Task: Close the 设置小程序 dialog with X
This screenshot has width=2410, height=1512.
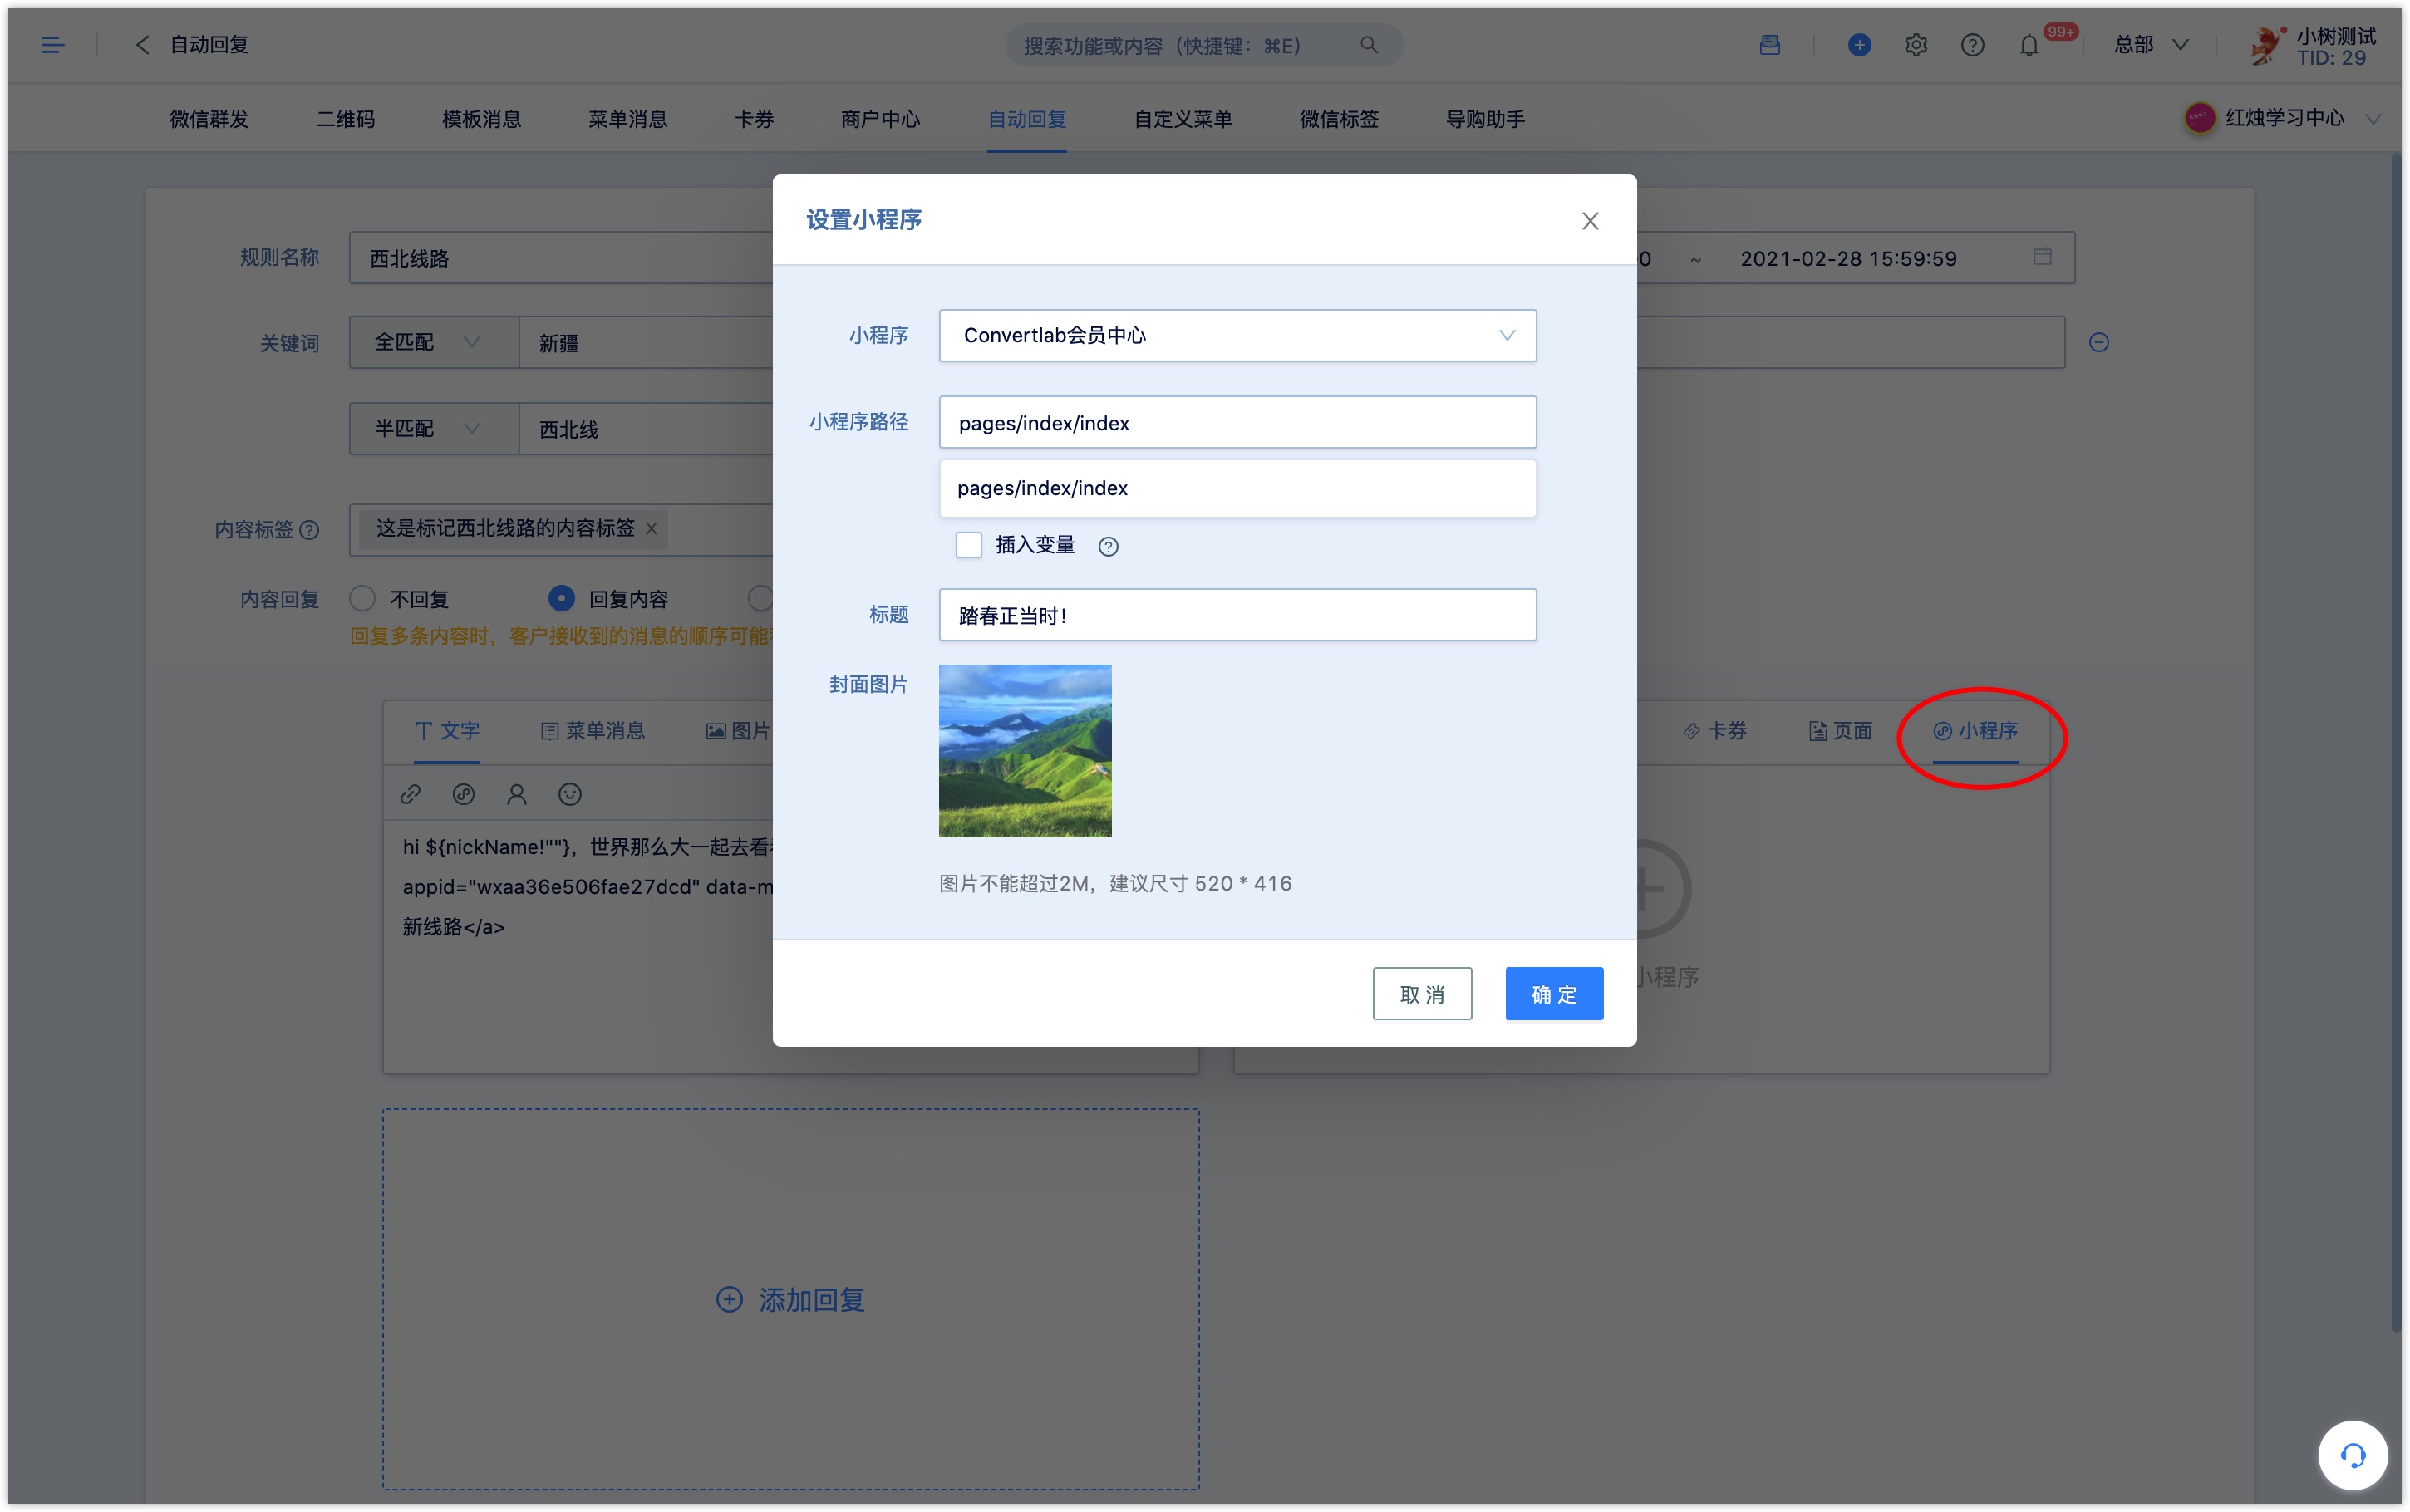Action: 1589,220
